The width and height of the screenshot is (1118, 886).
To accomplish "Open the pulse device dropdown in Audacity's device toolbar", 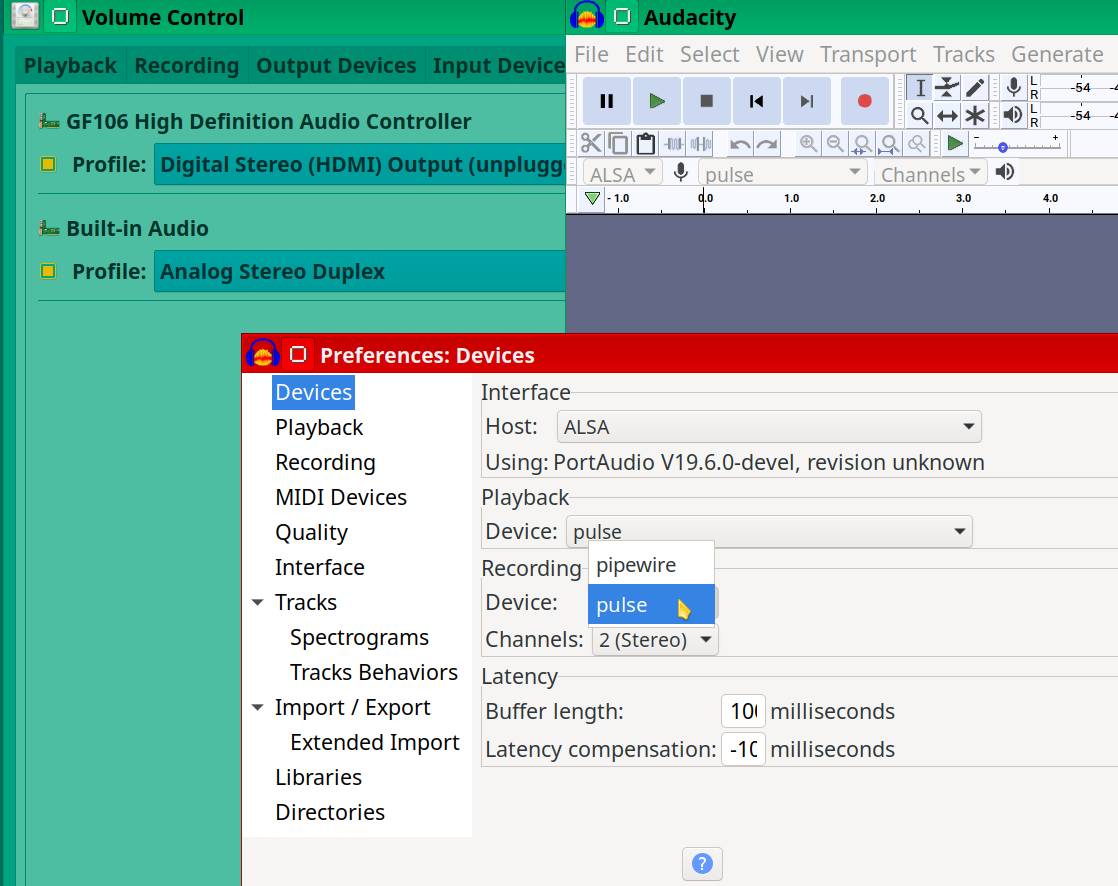I will [782, 174].
